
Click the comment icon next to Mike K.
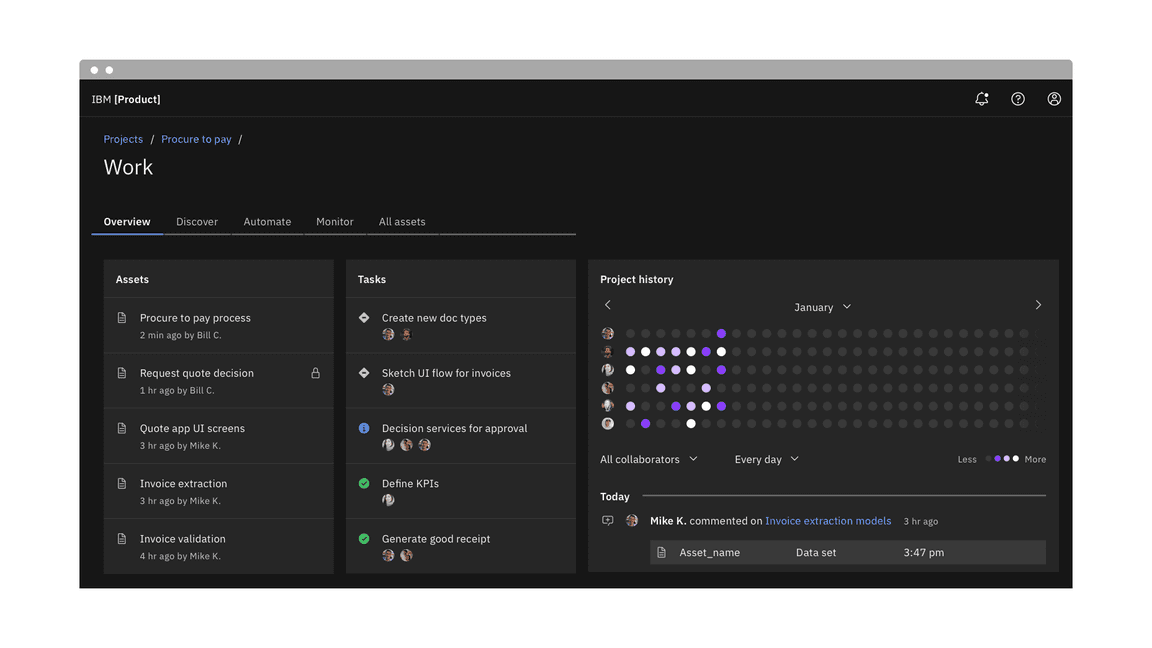(607, 521)
